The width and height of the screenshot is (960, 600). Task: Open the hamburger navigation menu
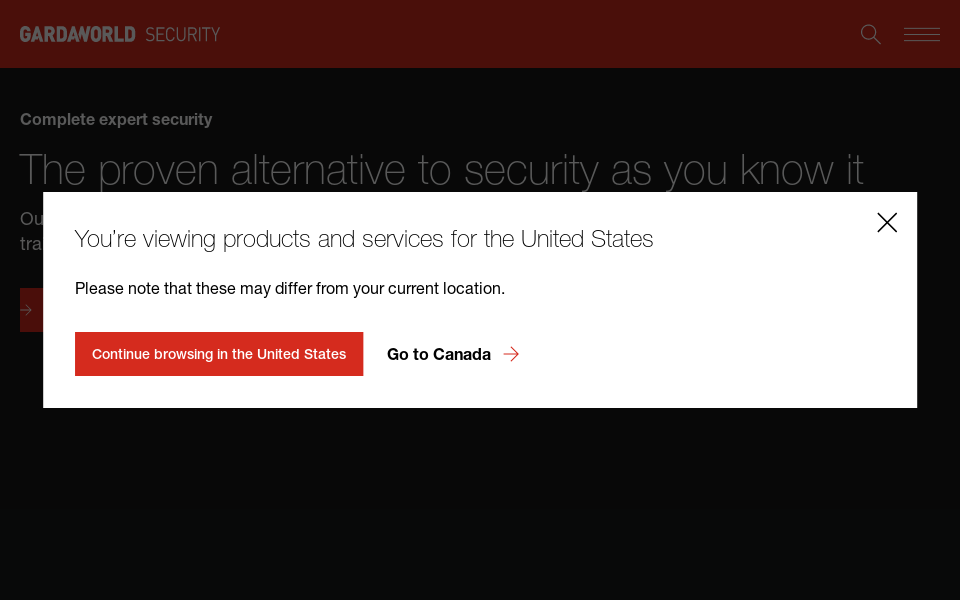coord(921,34)
